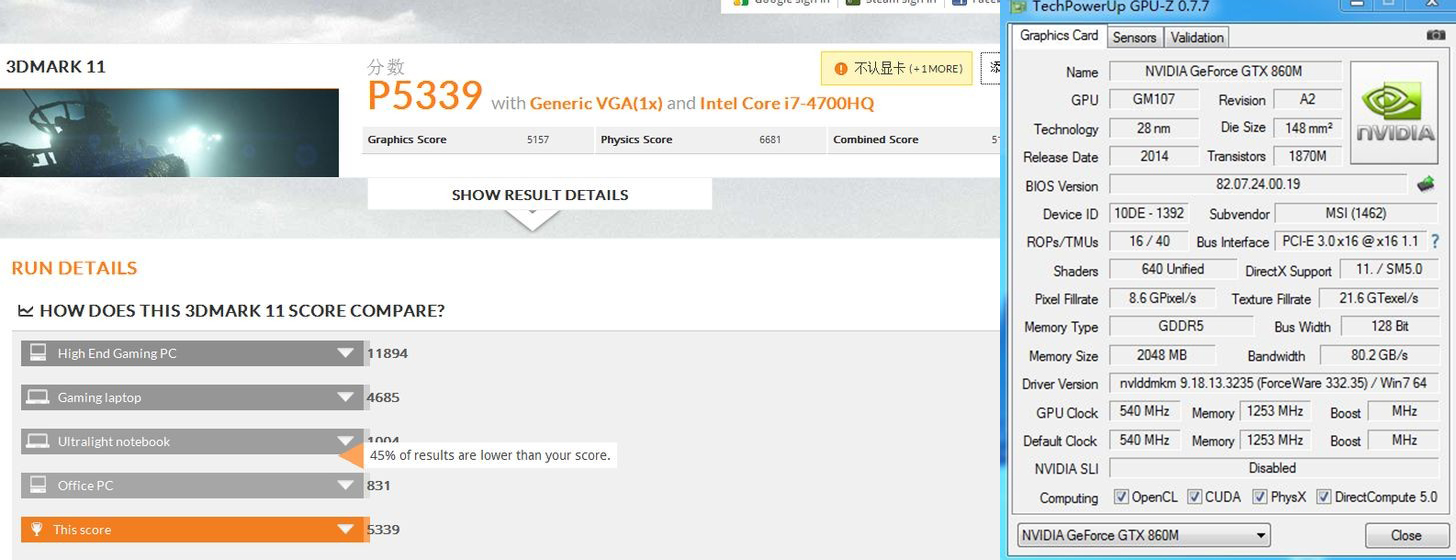Click the Memory Type value GDDR5
Viewport: 1456px width, 560px height.
[1180, 326]
